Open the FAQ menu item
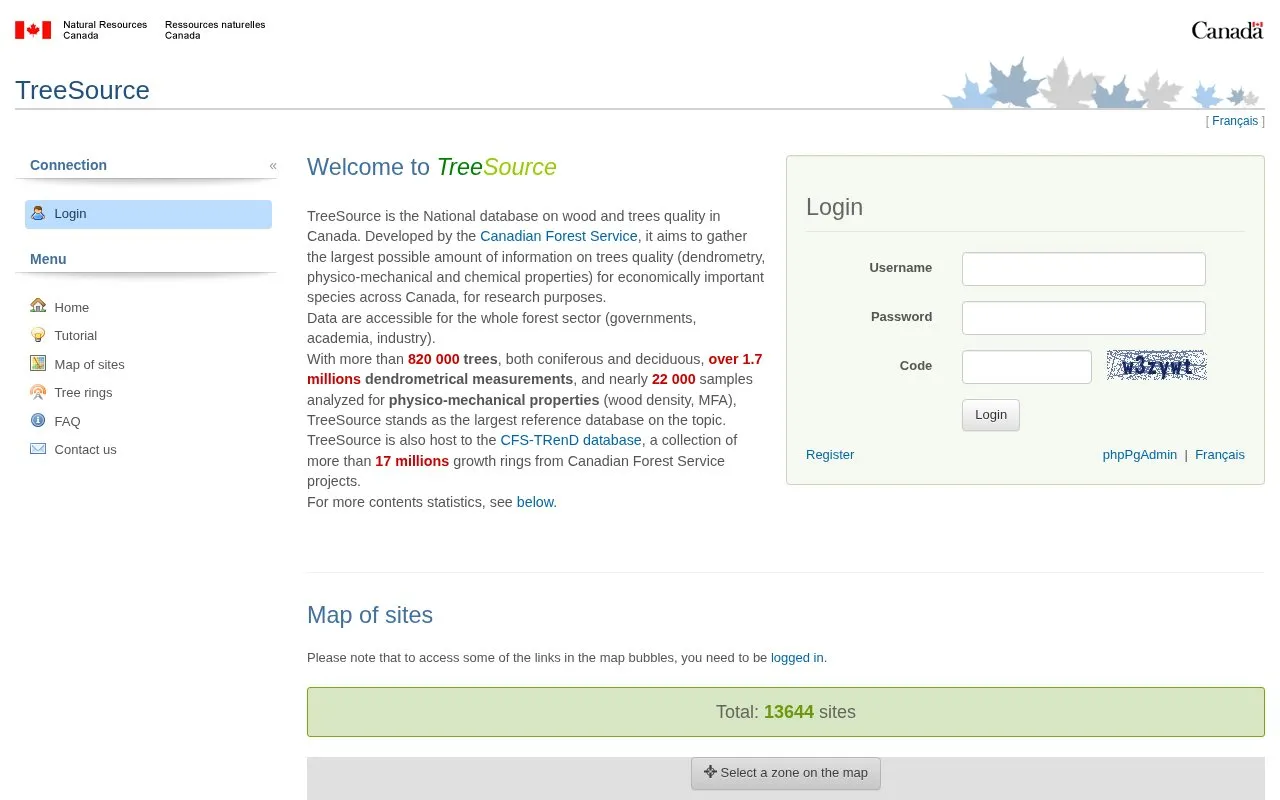This screenshot has height=800, width=1280. click(x=67, y=422)
